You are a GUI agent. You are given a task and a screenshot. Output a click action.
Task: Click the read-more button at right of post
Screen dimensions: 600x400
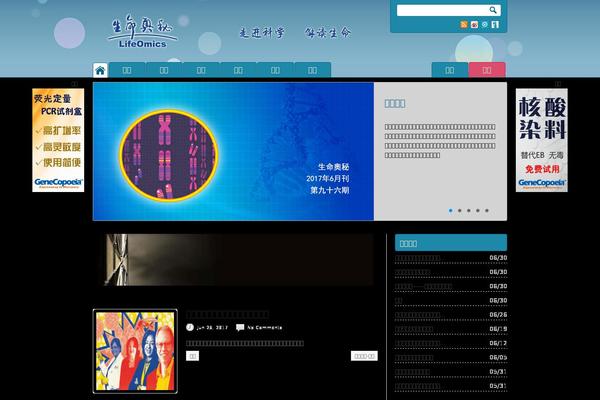coord(364,355)
